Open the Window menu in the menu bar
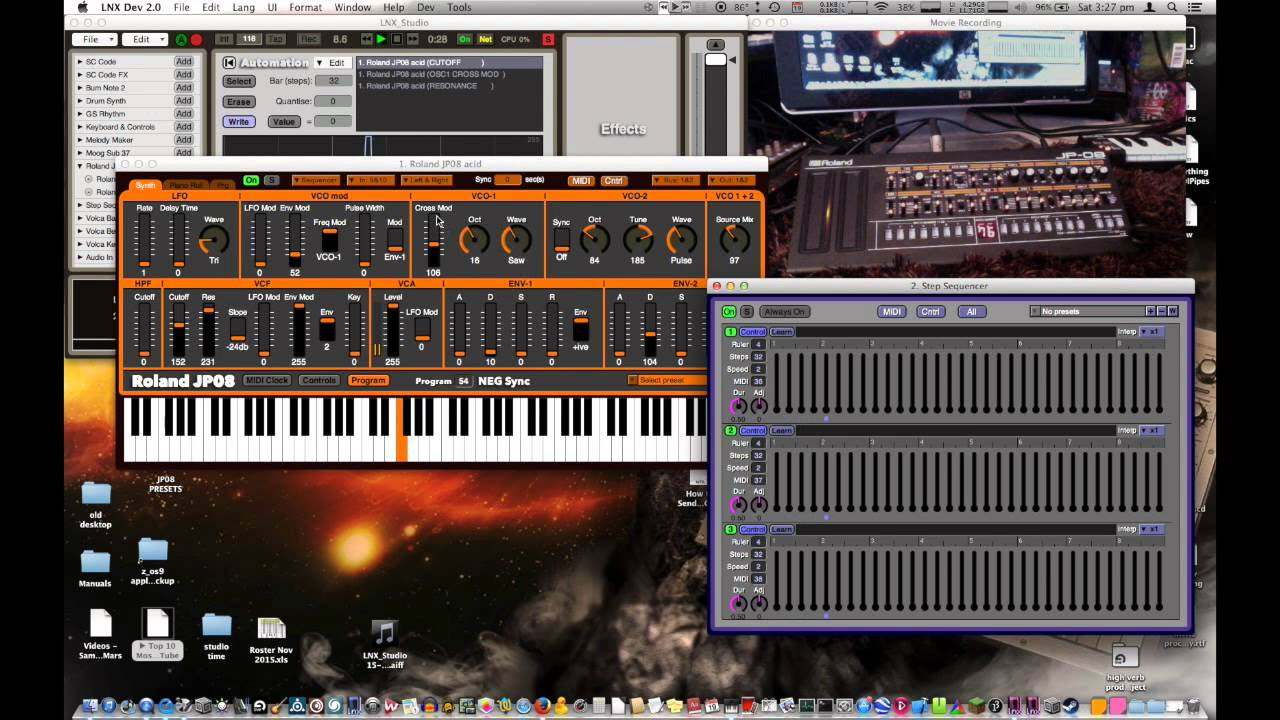This screenshot has width=1280, height=720. [353, 8]
